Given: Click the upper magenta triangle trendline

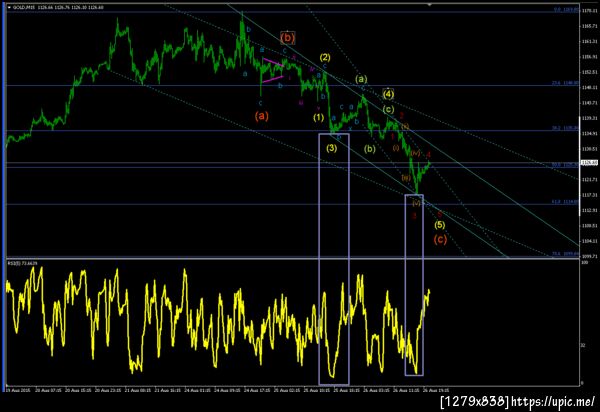Looking at the screenshot, I should point(273,62).
